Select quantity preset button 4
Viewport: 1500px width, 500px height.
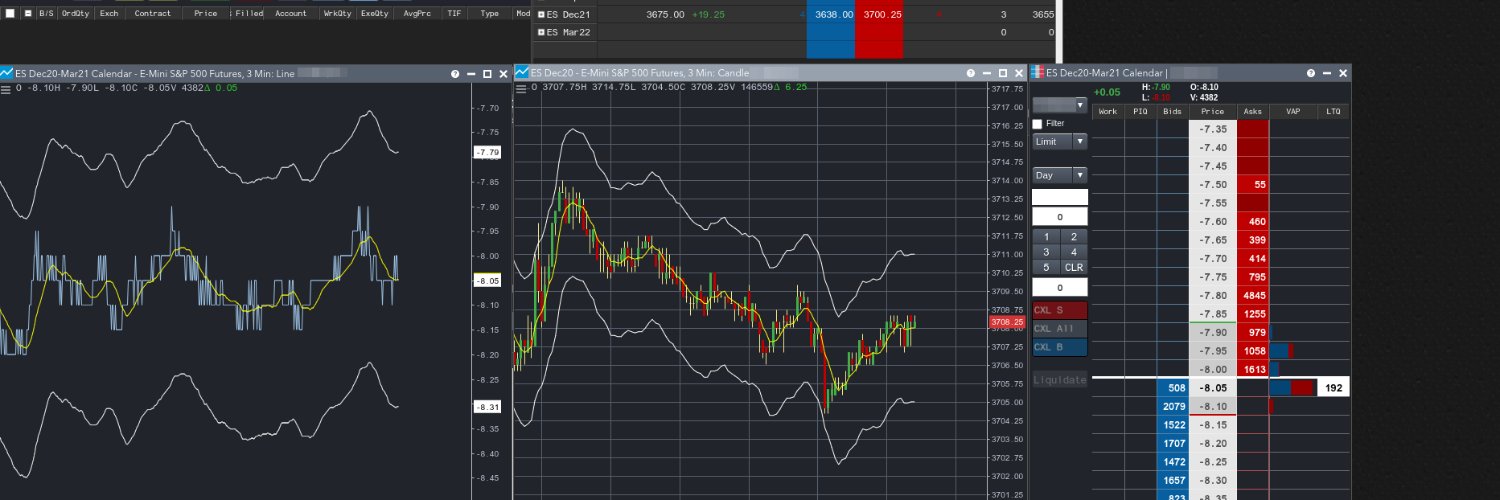pos(1074,252)
